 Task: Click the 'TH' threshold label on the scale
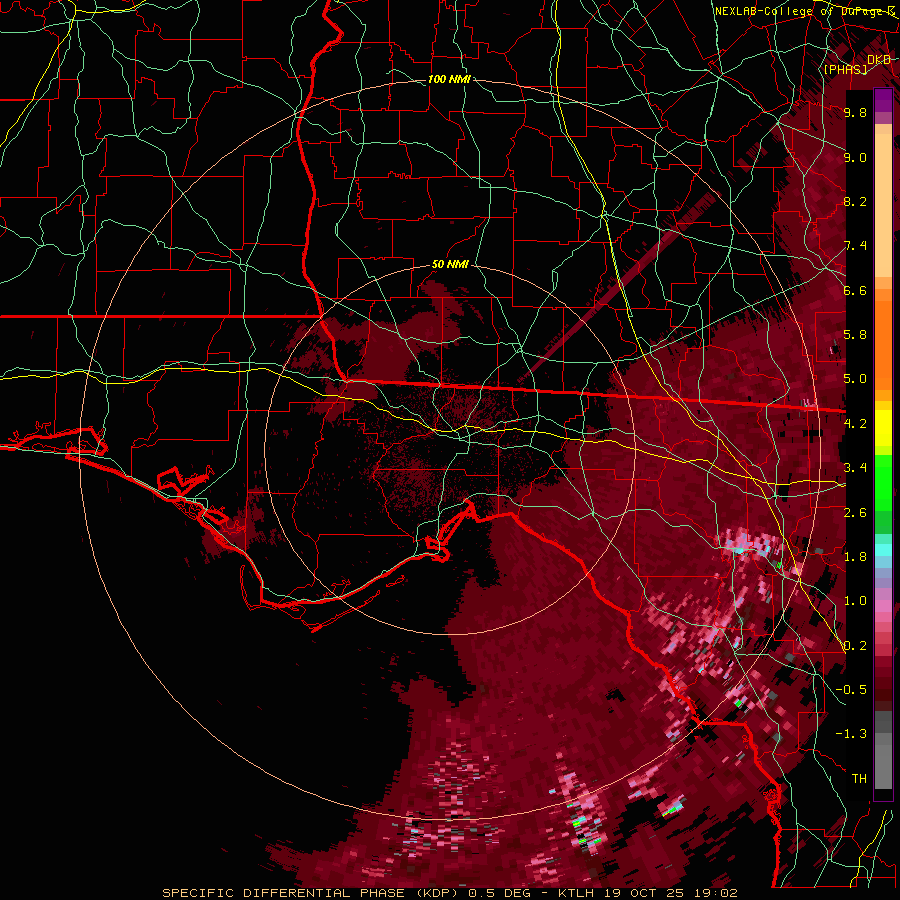[859, 779]
